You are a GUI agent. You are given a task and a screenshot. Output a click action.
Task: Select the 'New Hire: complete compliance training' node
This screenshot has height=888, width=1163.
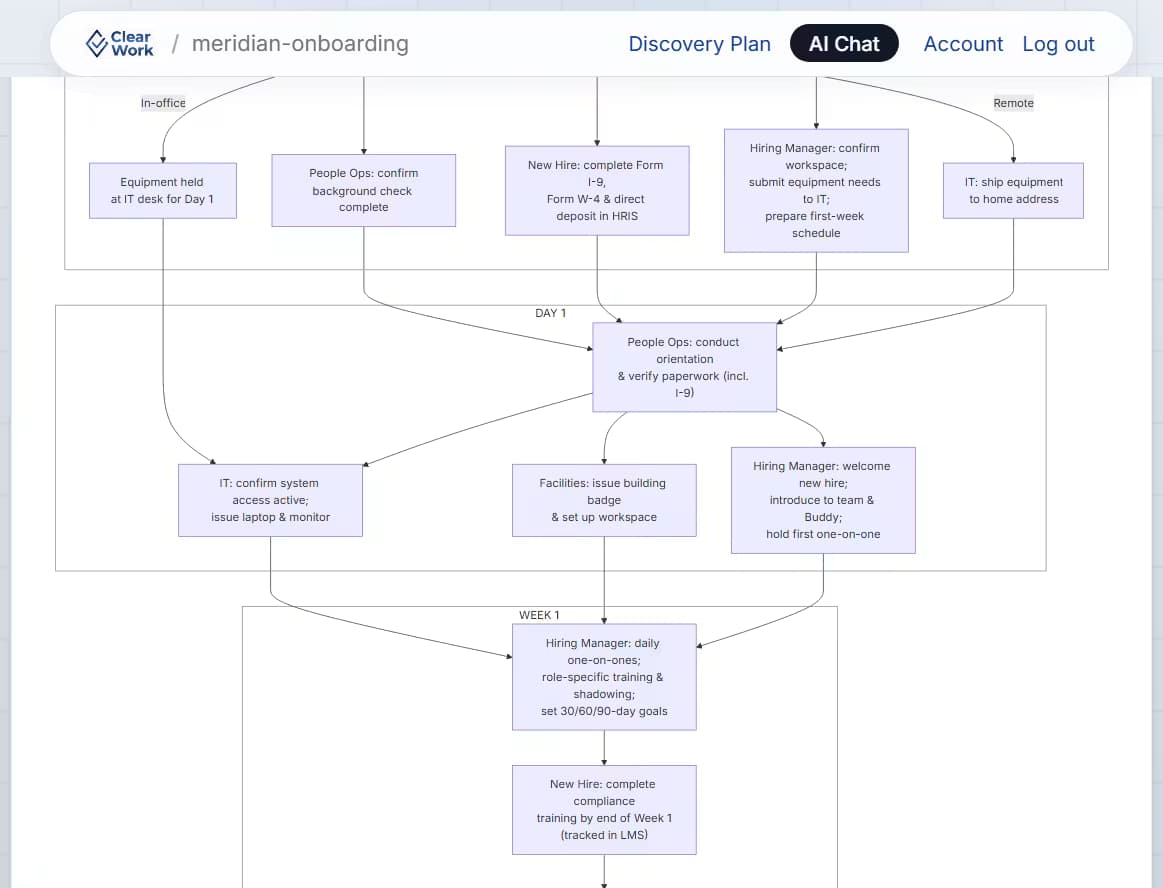[604, 810]
